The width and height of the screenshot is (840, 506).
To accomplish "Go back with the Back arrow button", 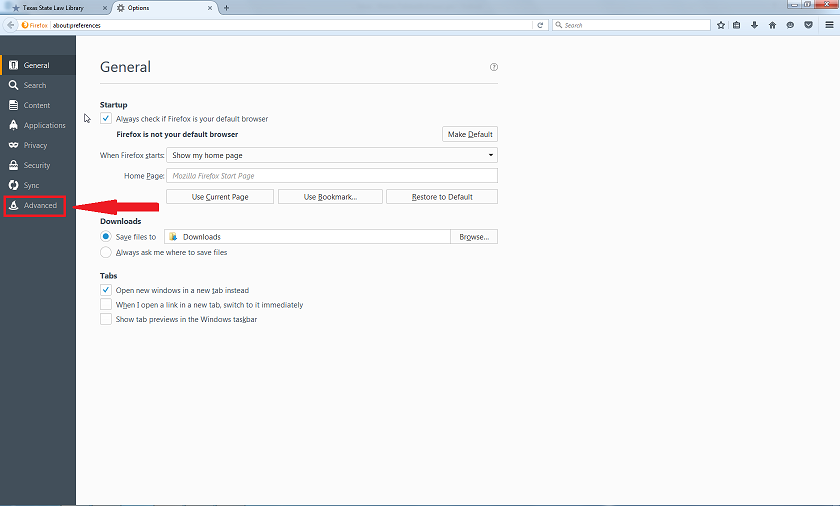I will point(11,25).
